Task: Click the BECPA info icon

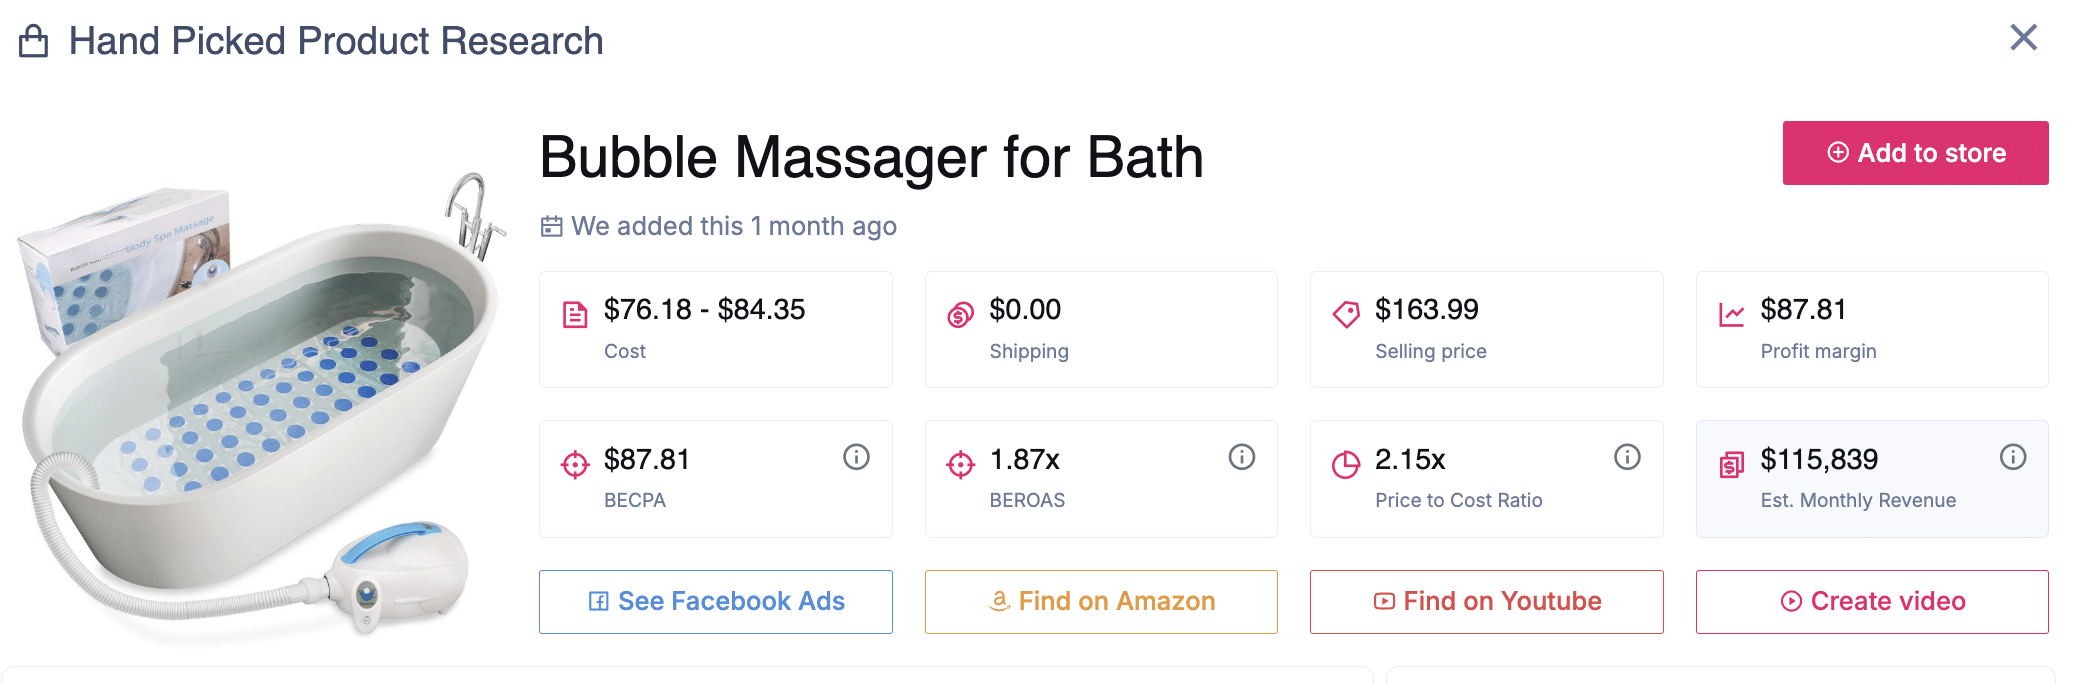Action: 856,457
